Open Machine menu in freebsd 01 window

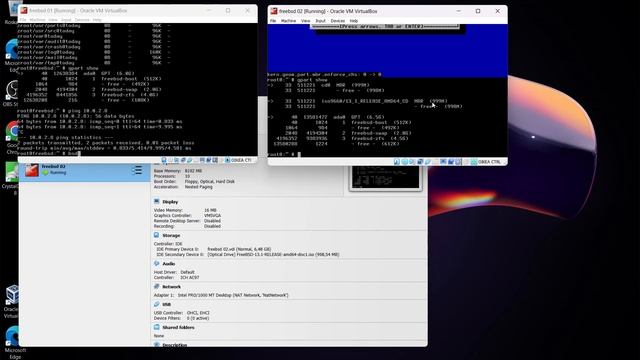(x=38, y=20)
